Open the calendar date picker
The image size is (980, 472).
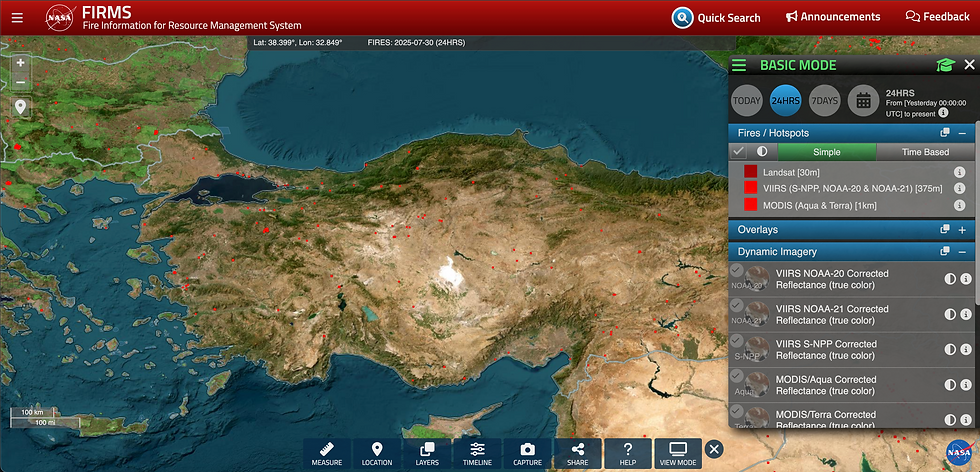tap(863, 101)
